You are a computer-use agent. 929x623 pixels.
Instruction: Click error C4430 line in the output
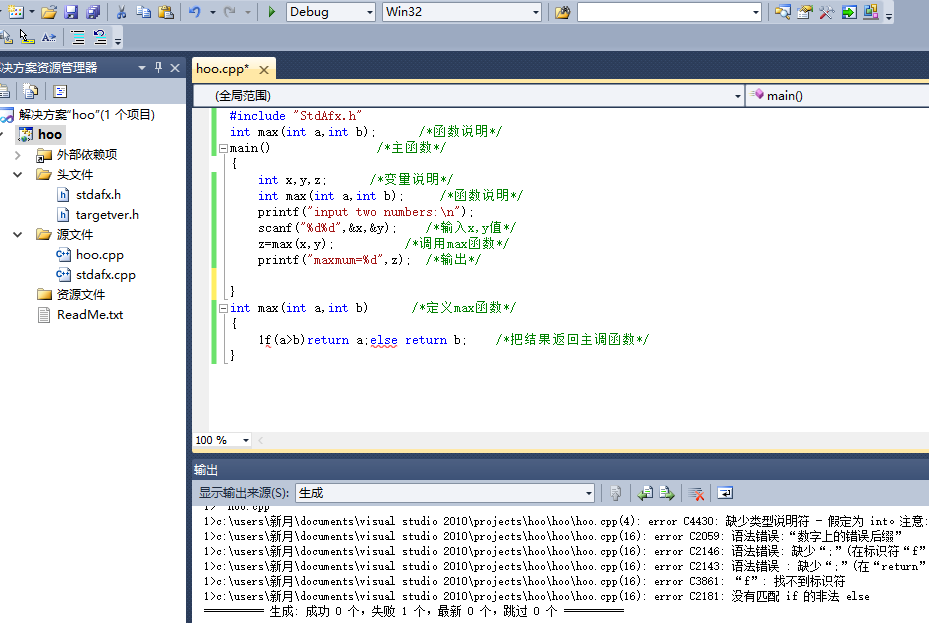[x=566, y=521]
